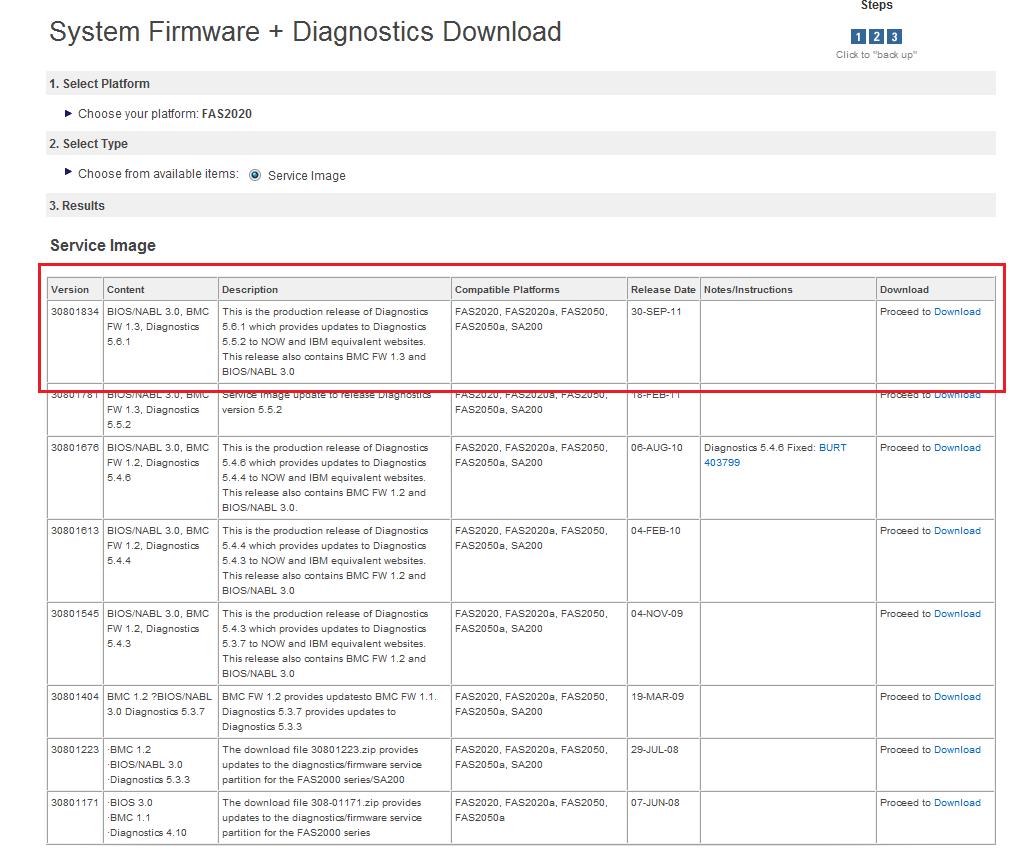Download version 30801613 released 04-FEB-10

point(957,531)
